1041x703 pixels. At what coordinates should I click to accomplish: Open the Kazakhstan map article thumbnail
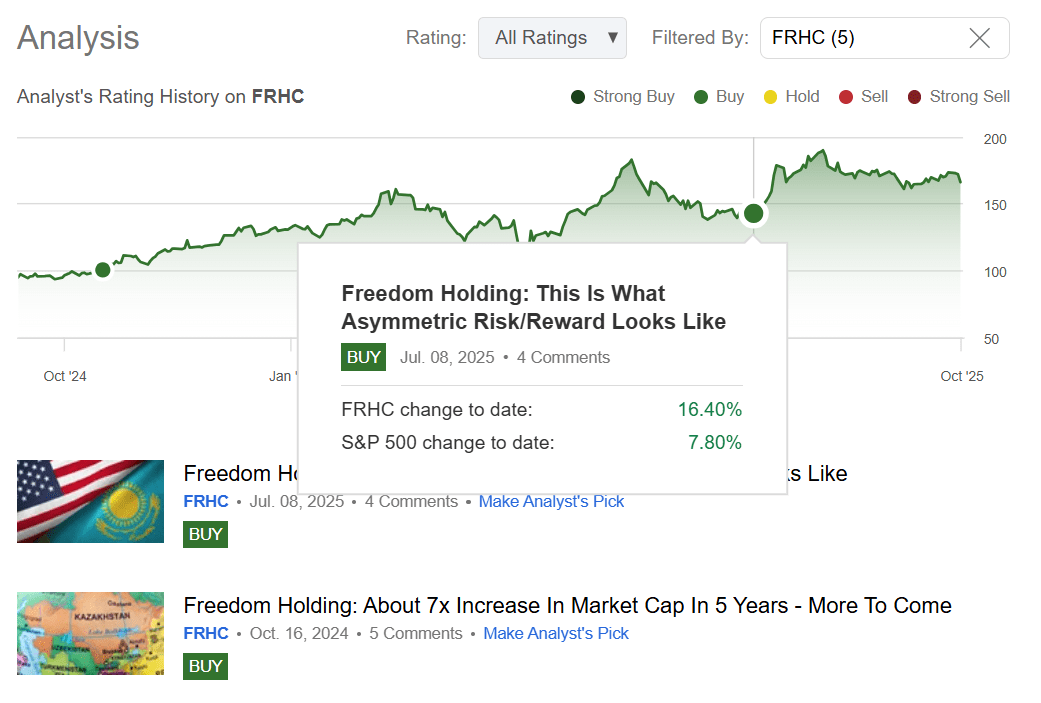(x=90, y=633)
